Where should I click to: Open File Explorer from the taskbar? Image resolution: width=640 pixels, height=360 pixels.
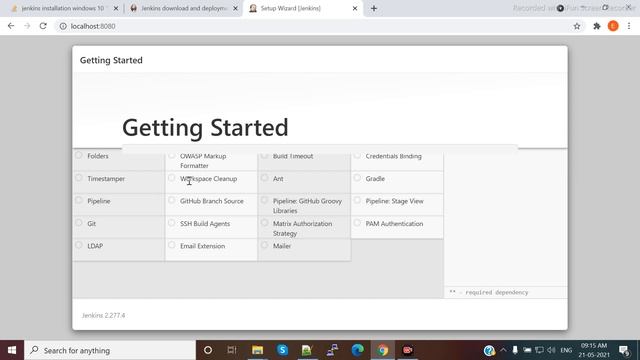[x=257, y=350]
